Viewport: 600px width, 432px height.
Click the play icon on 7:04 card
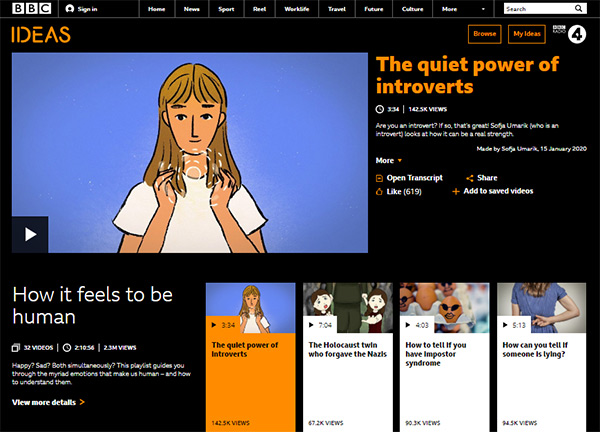click(x=311, y=325)
